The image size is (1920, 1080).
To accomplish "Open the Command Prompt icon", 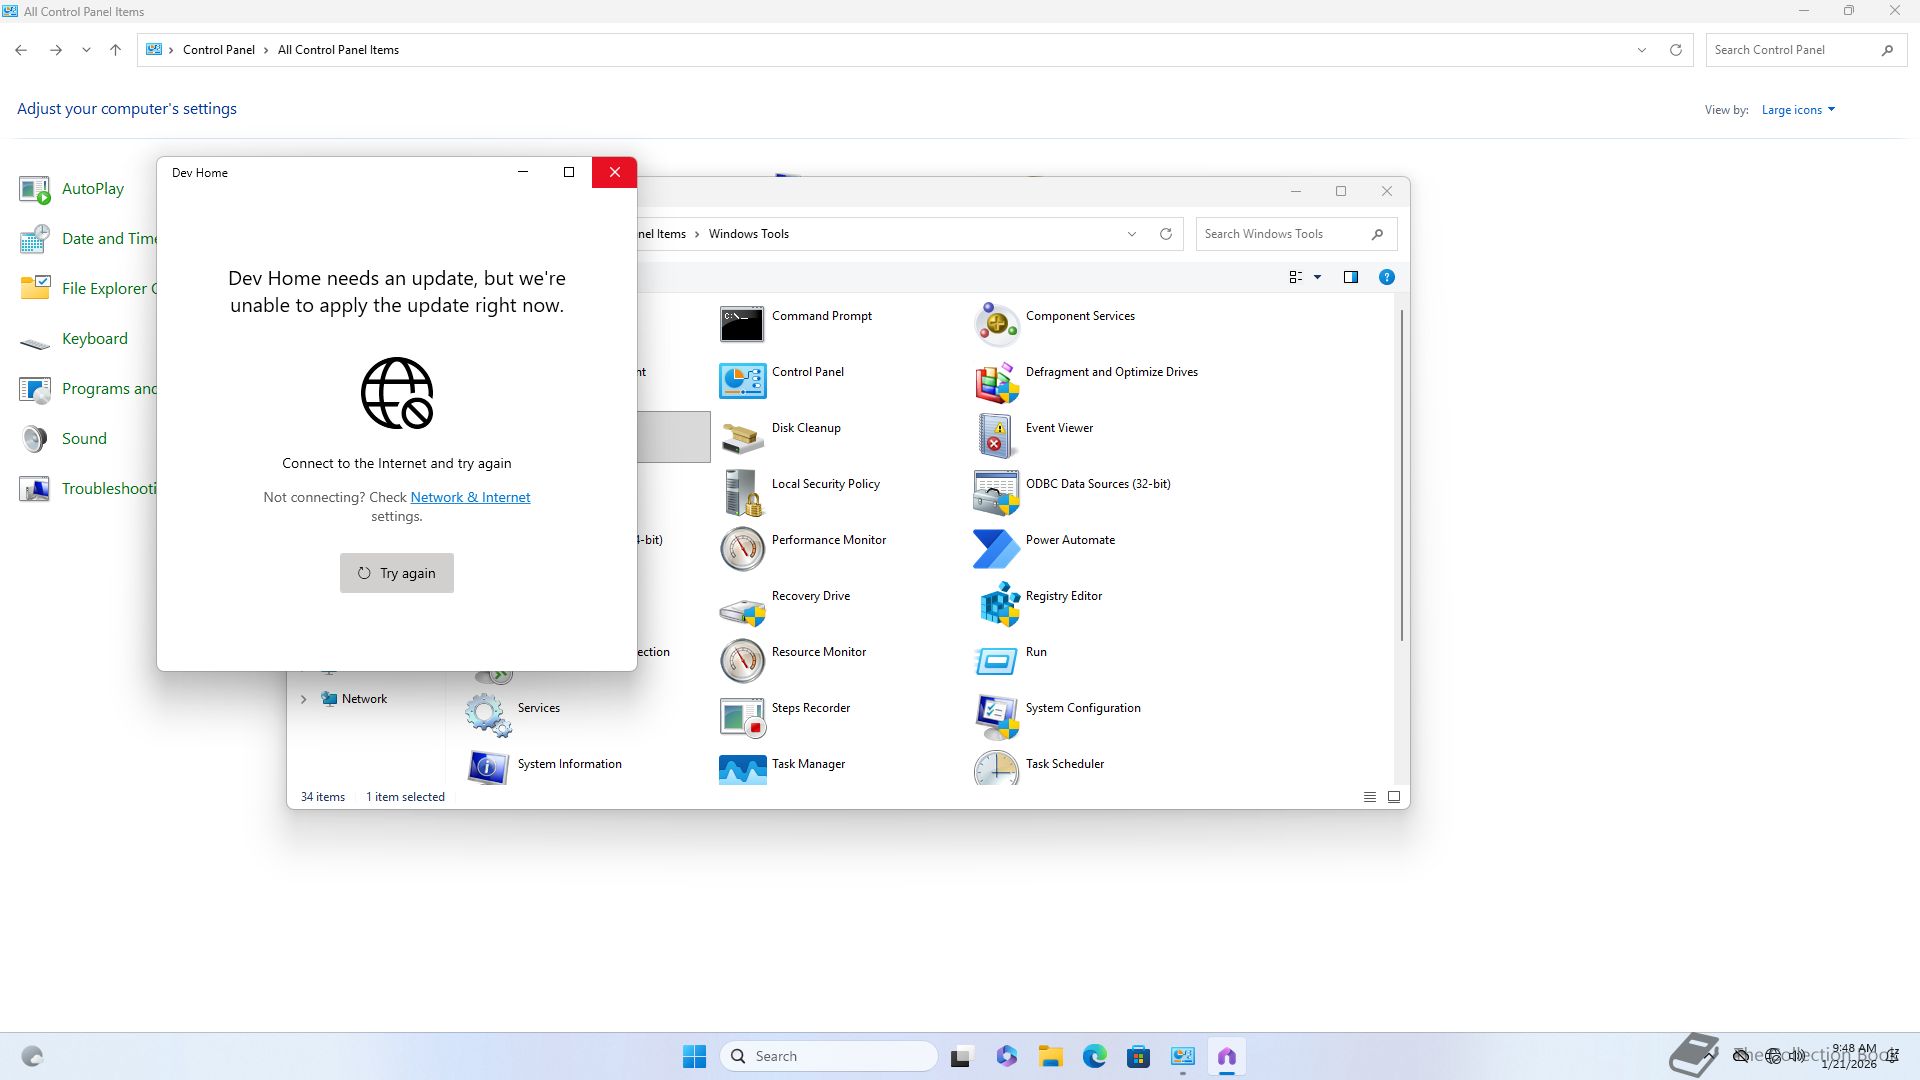I will (x=742, y=324).
